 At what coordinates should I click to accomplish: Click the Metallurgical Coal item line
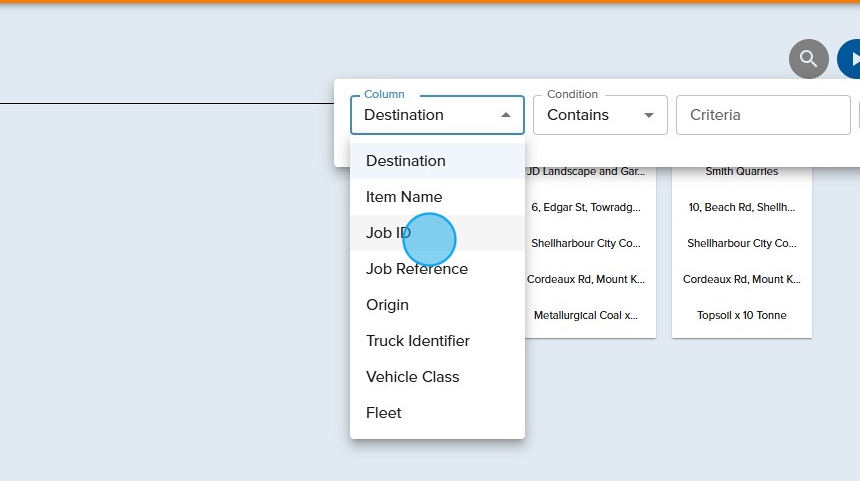click(585, 315)
